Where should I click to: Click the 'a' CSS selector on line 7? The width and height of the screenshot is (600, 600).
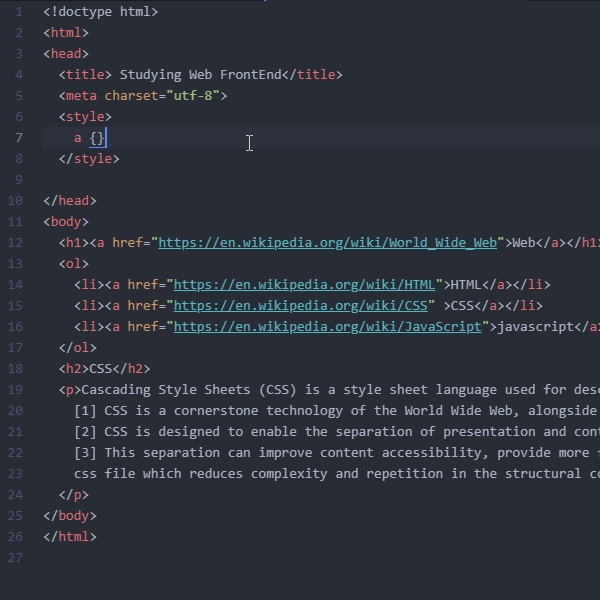[x=78, y=138]
